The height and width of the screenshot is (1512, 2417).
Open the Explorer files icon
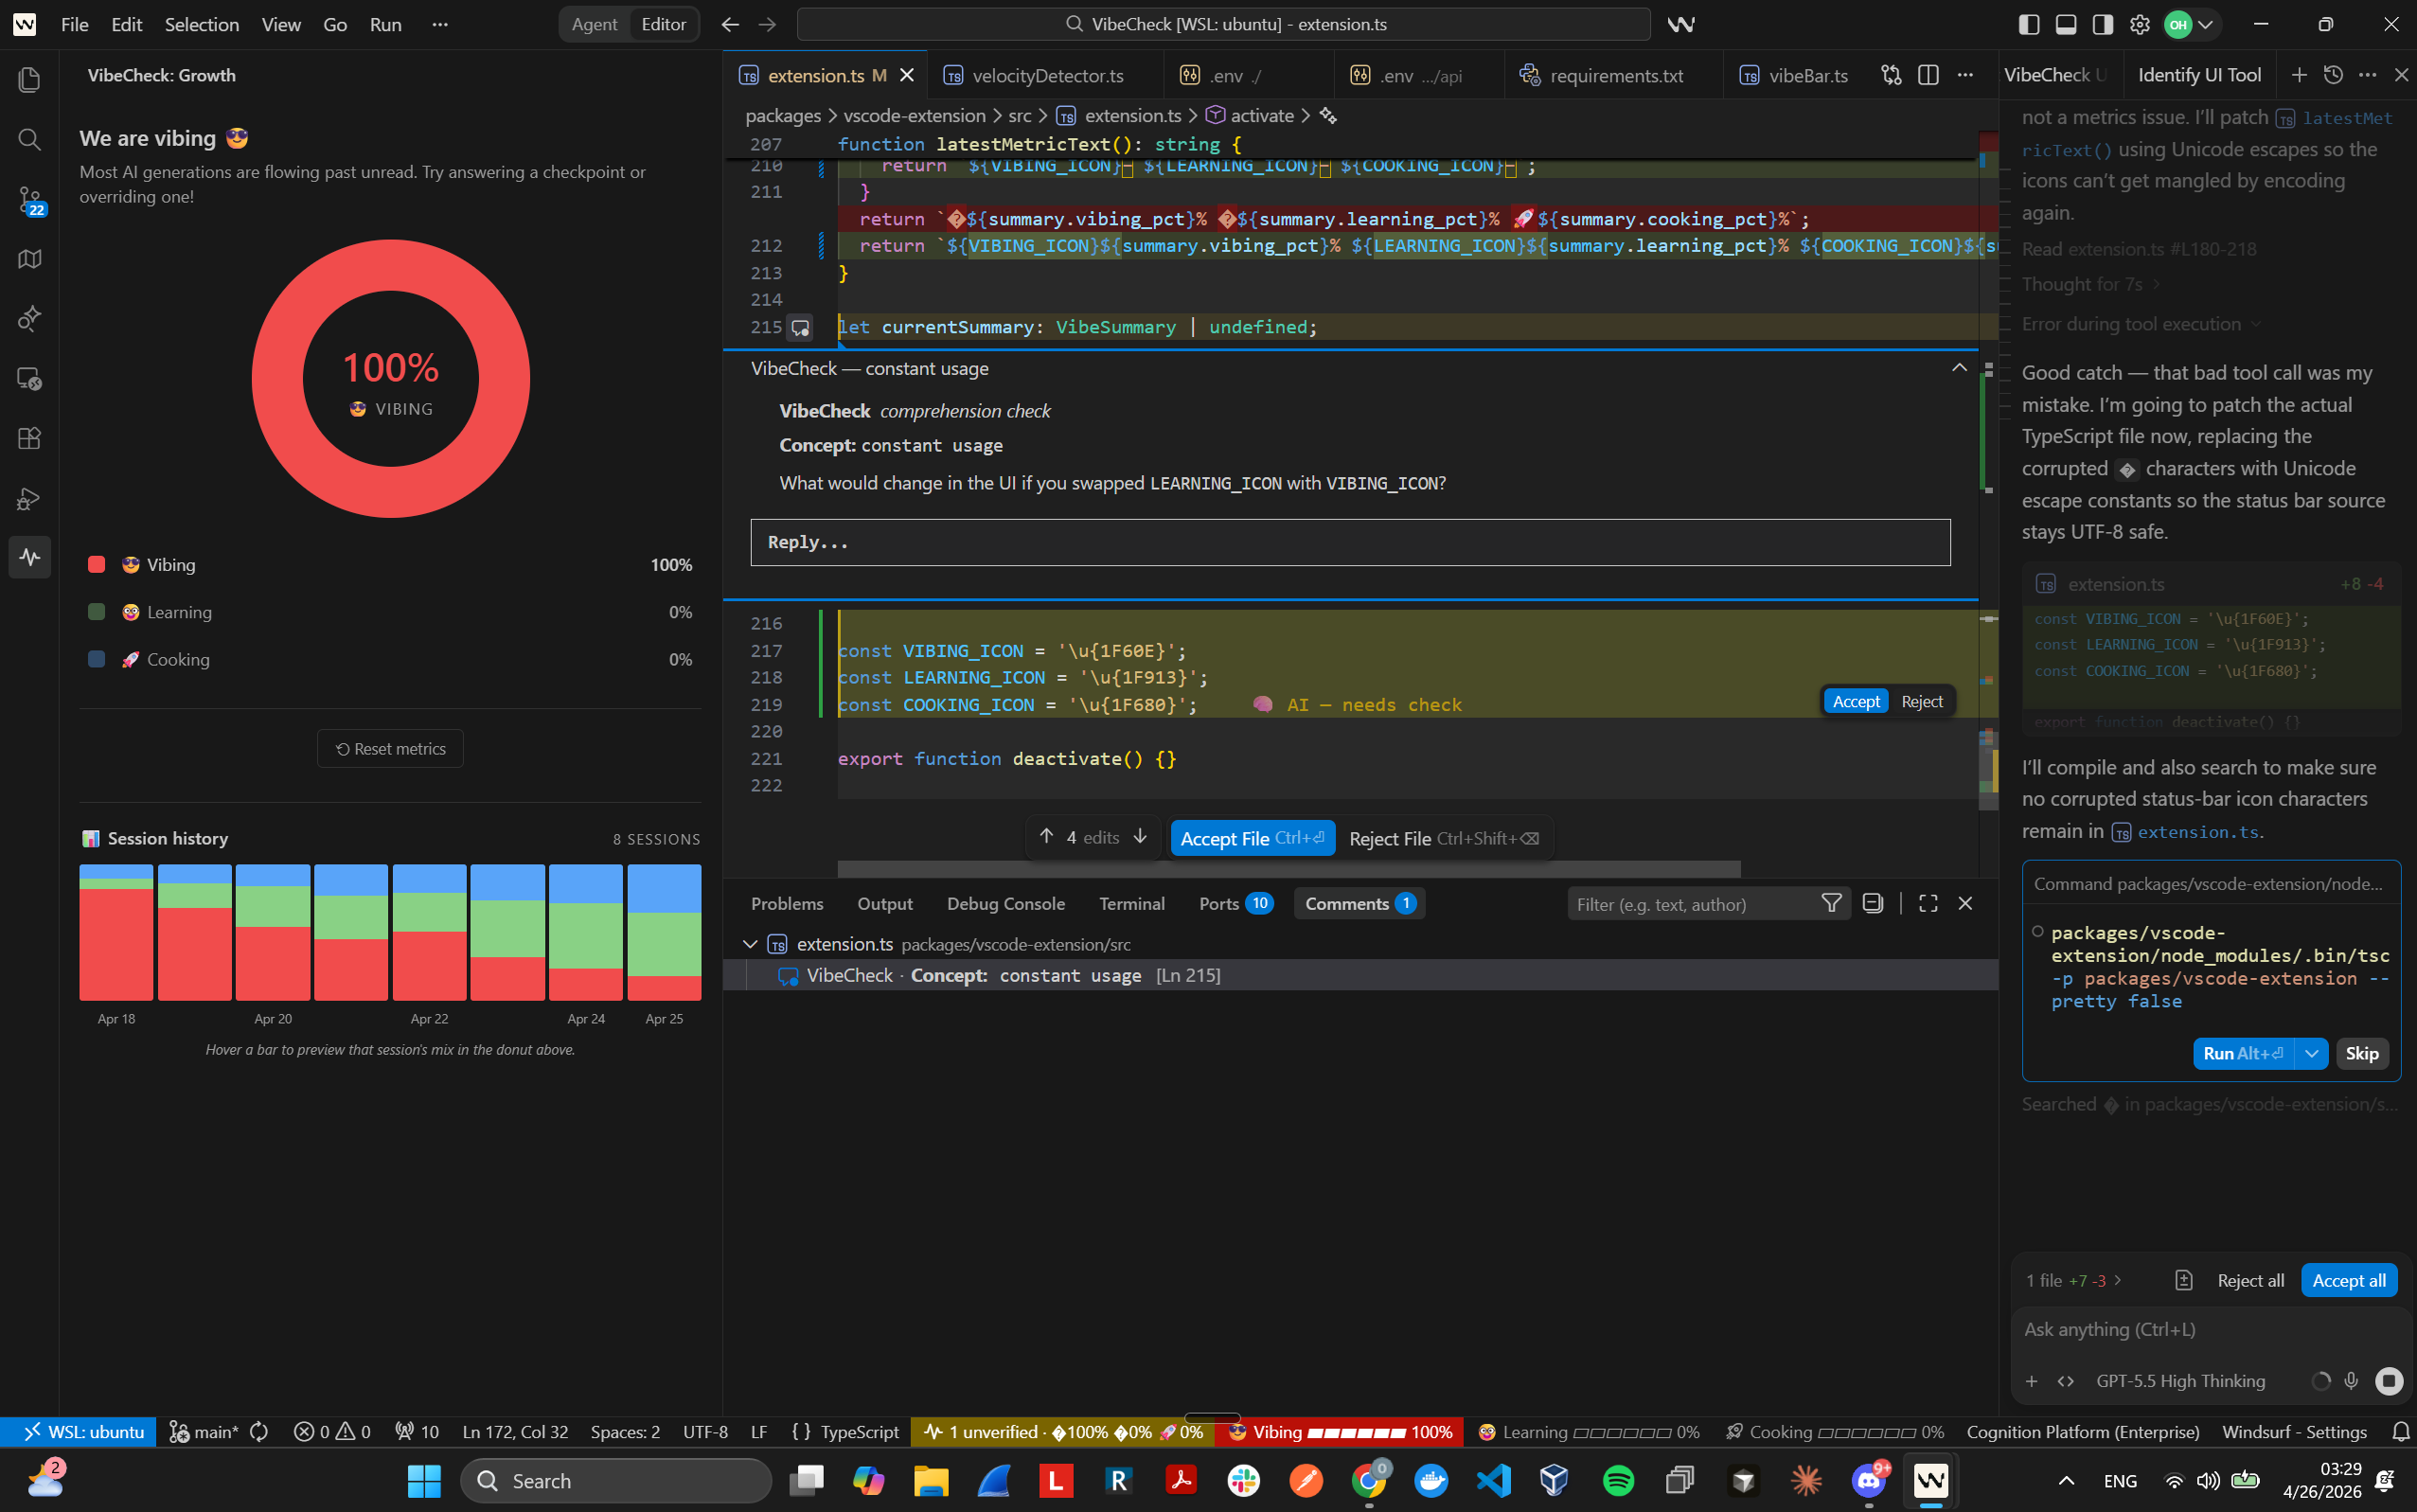tap(30, 79)
